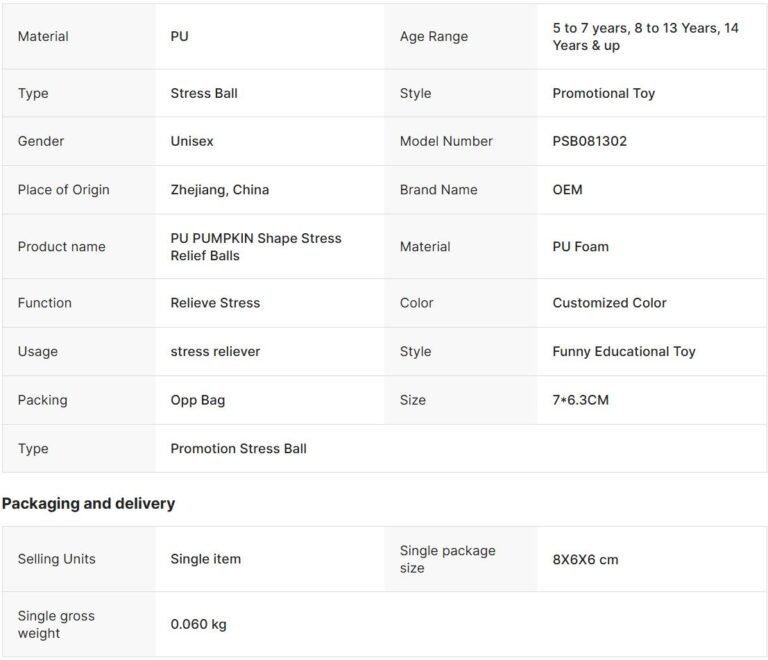Screen dimensions: 768x660
Task: Select the "Stress Ball" type value
Action: tap(204, 93)
